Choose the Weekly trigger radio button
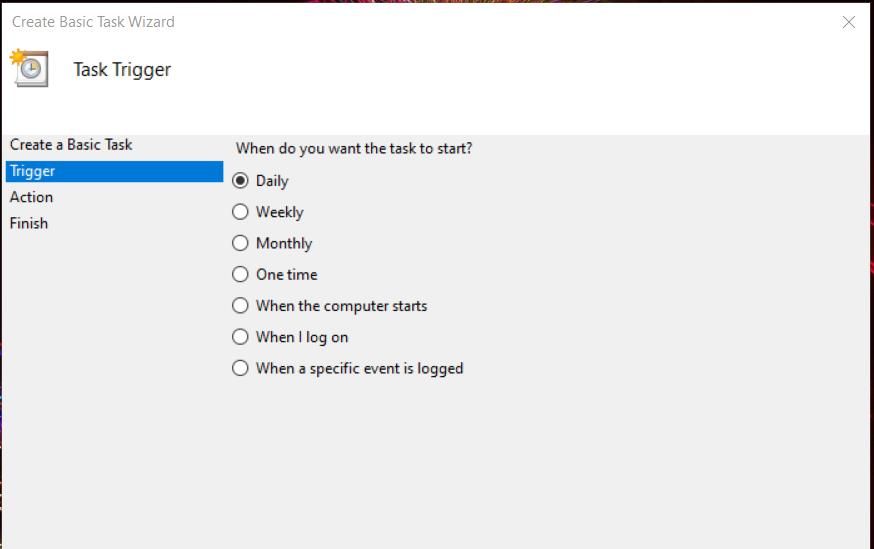 [240, 212]
